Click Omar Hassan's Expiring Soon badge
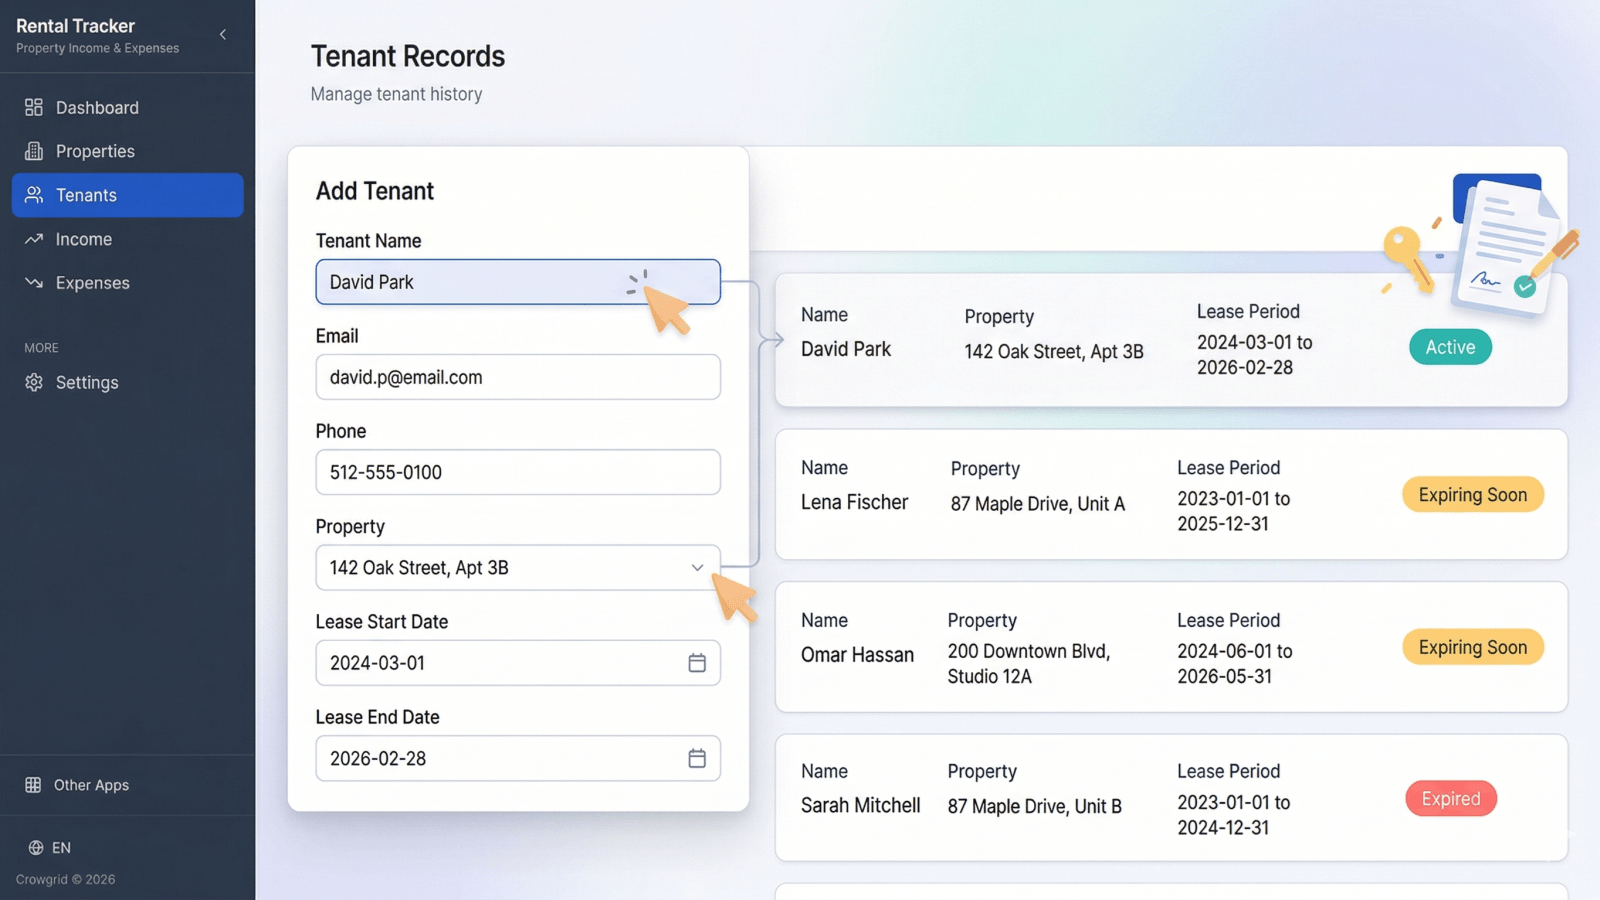 click(1473, 647)
